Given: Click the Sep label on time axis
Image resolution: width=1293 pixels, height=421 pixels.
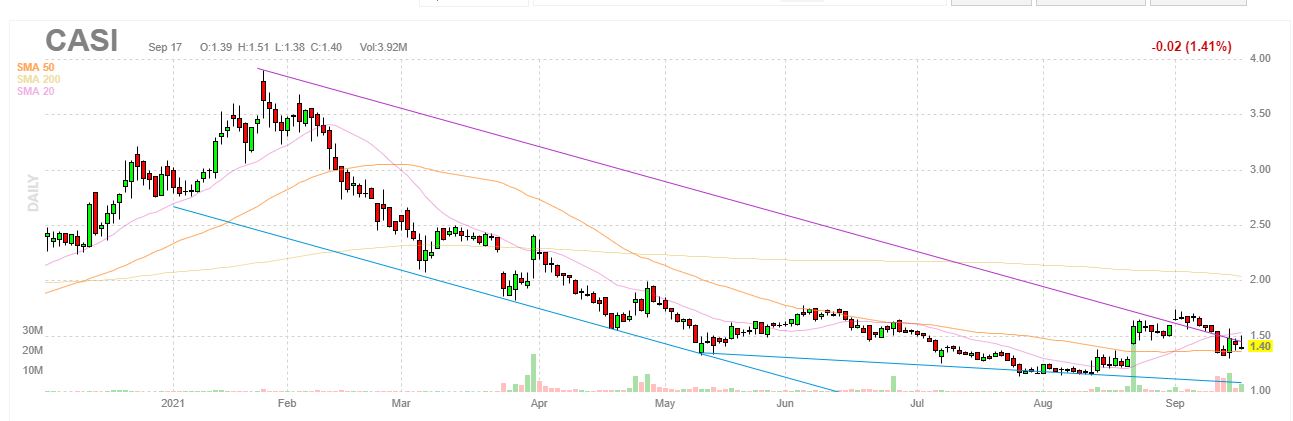Looking at the screenshot, I should point(1175,404).
